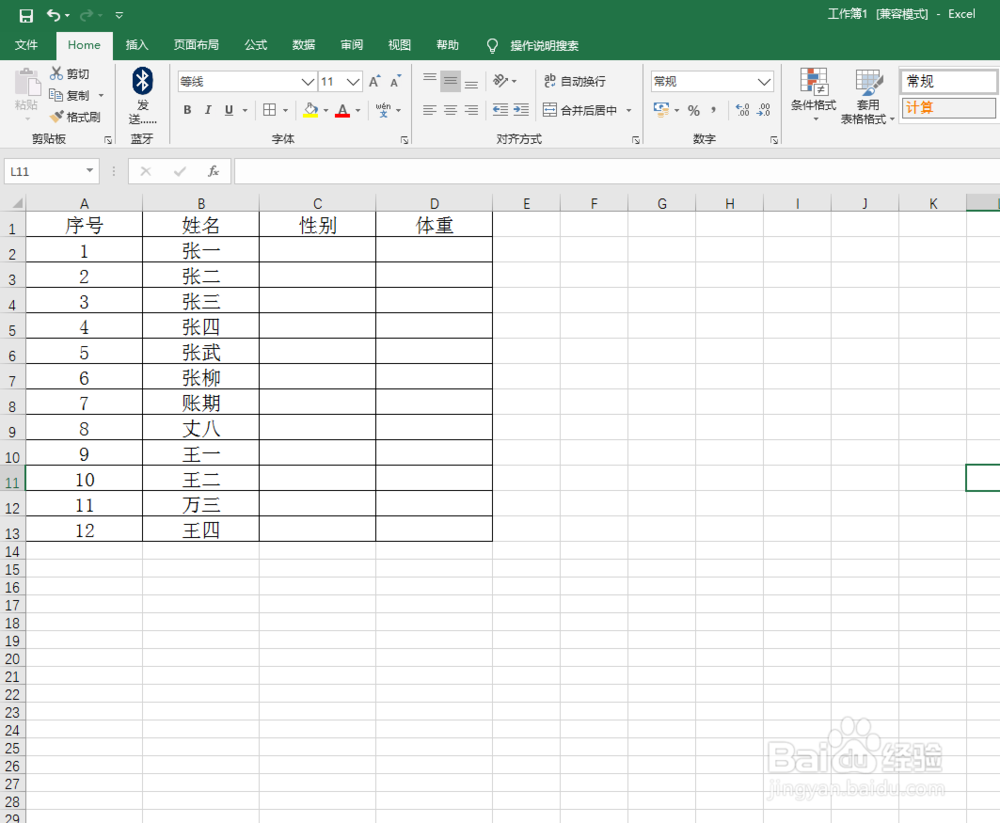
Task: Click the Cut scissors icon
Action: click(57, 73)
